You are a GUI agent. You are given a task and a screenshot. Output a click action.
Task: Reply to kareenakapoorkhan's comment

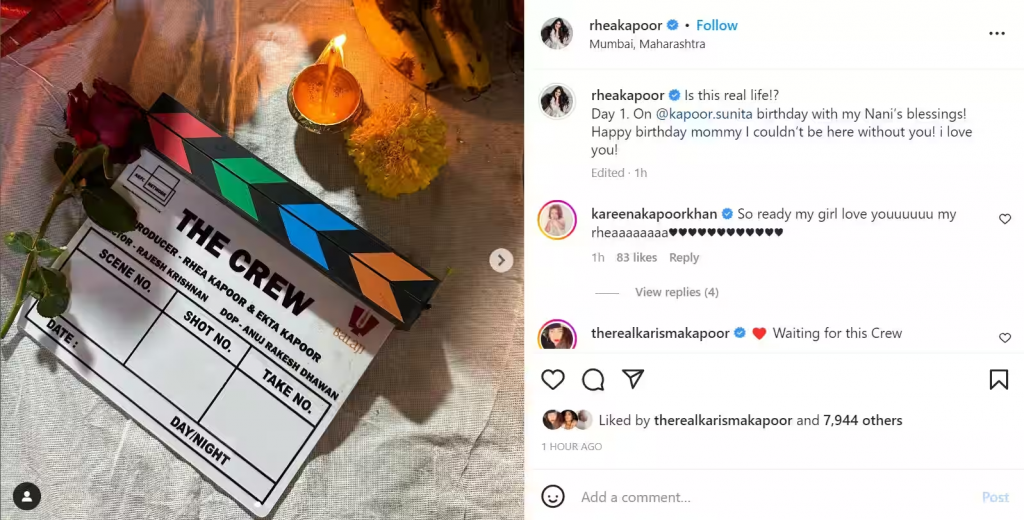[x=684, y=257]
